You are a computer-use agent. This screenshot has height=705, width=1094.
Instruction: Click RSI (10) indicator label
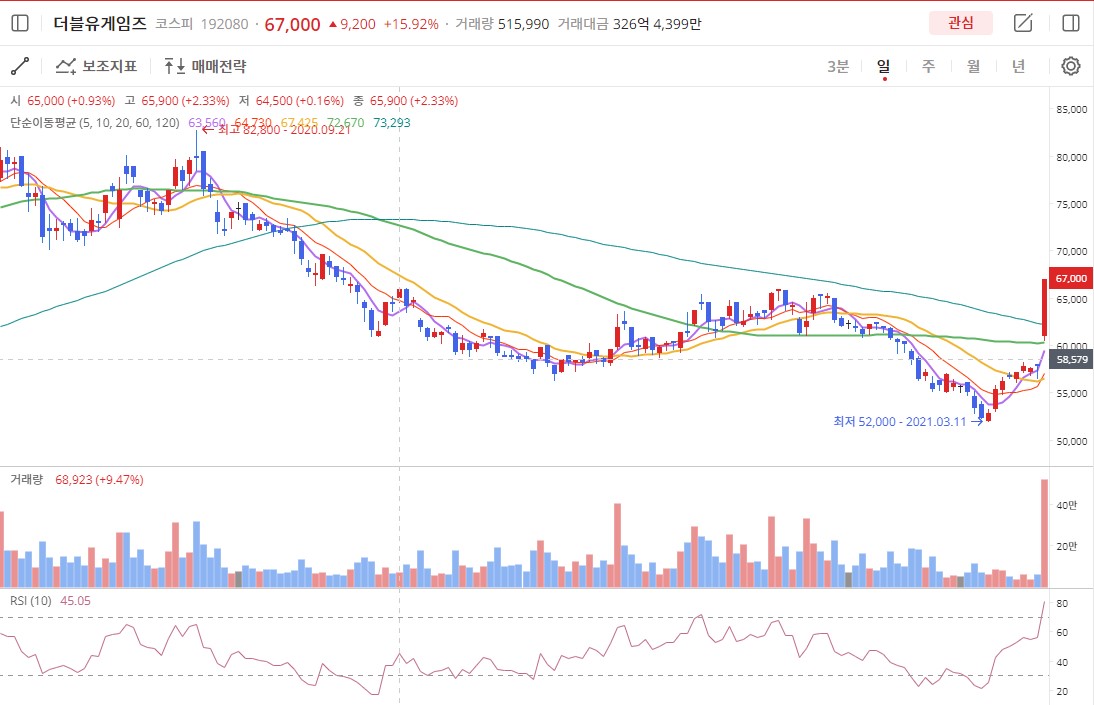tap(31, 600)
